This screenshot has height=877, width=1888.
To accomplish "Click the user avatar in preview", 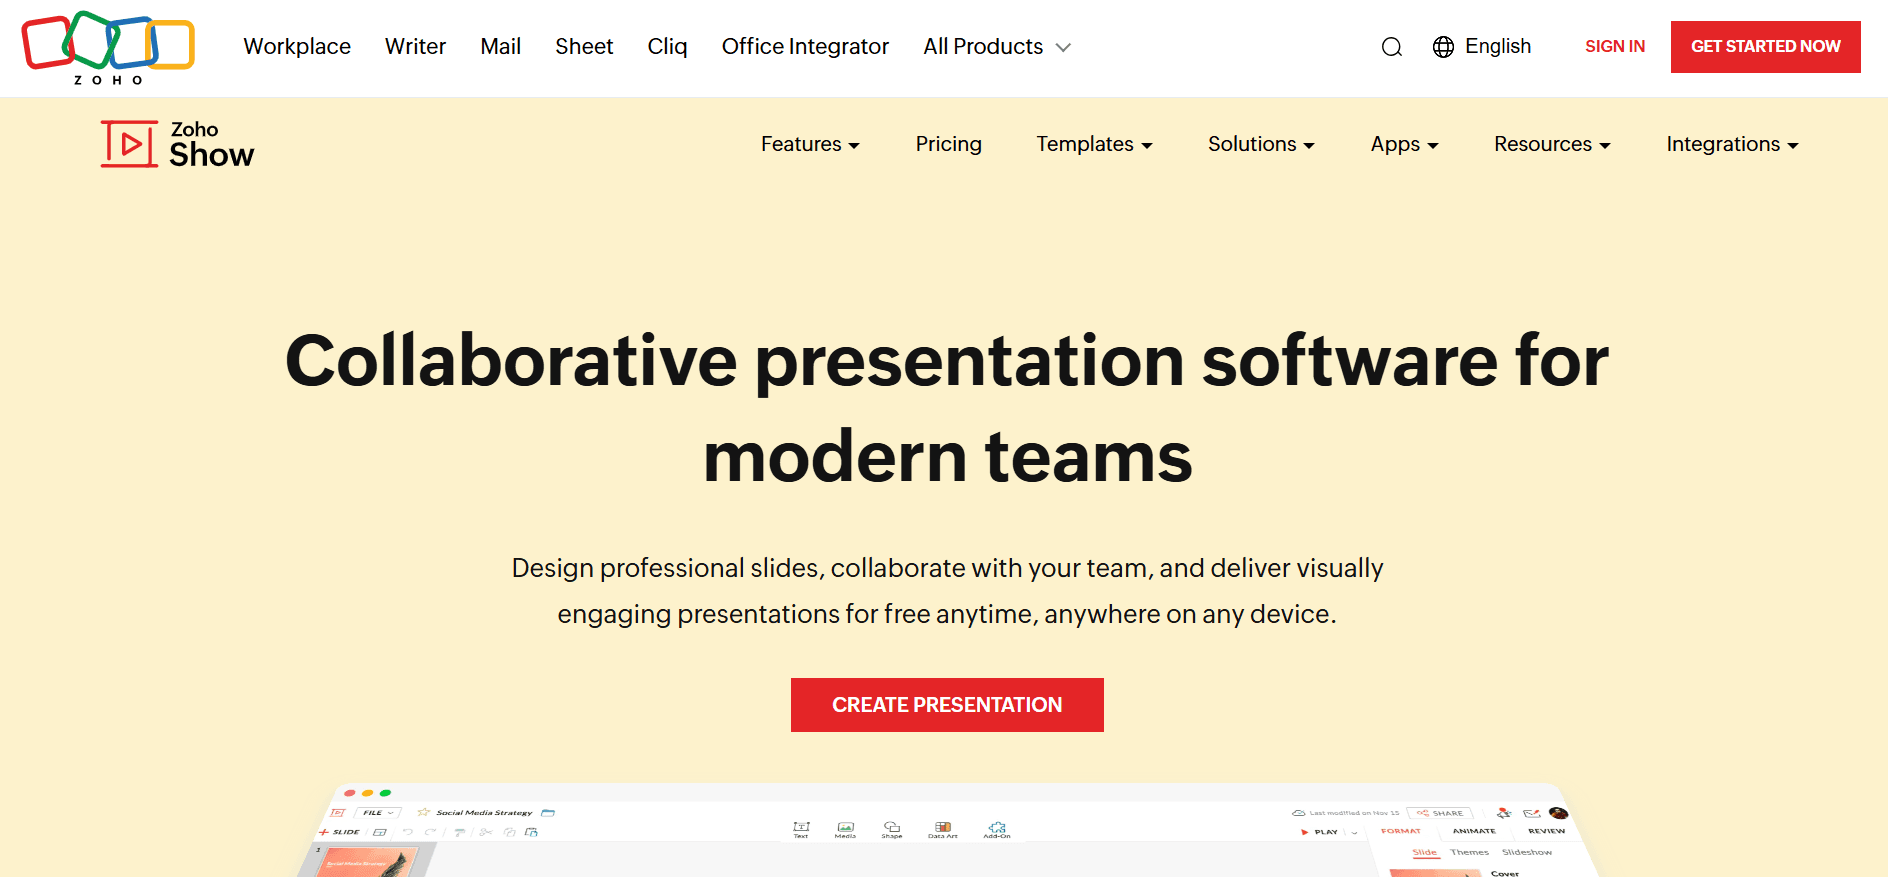I will [x=1558, y=813].
